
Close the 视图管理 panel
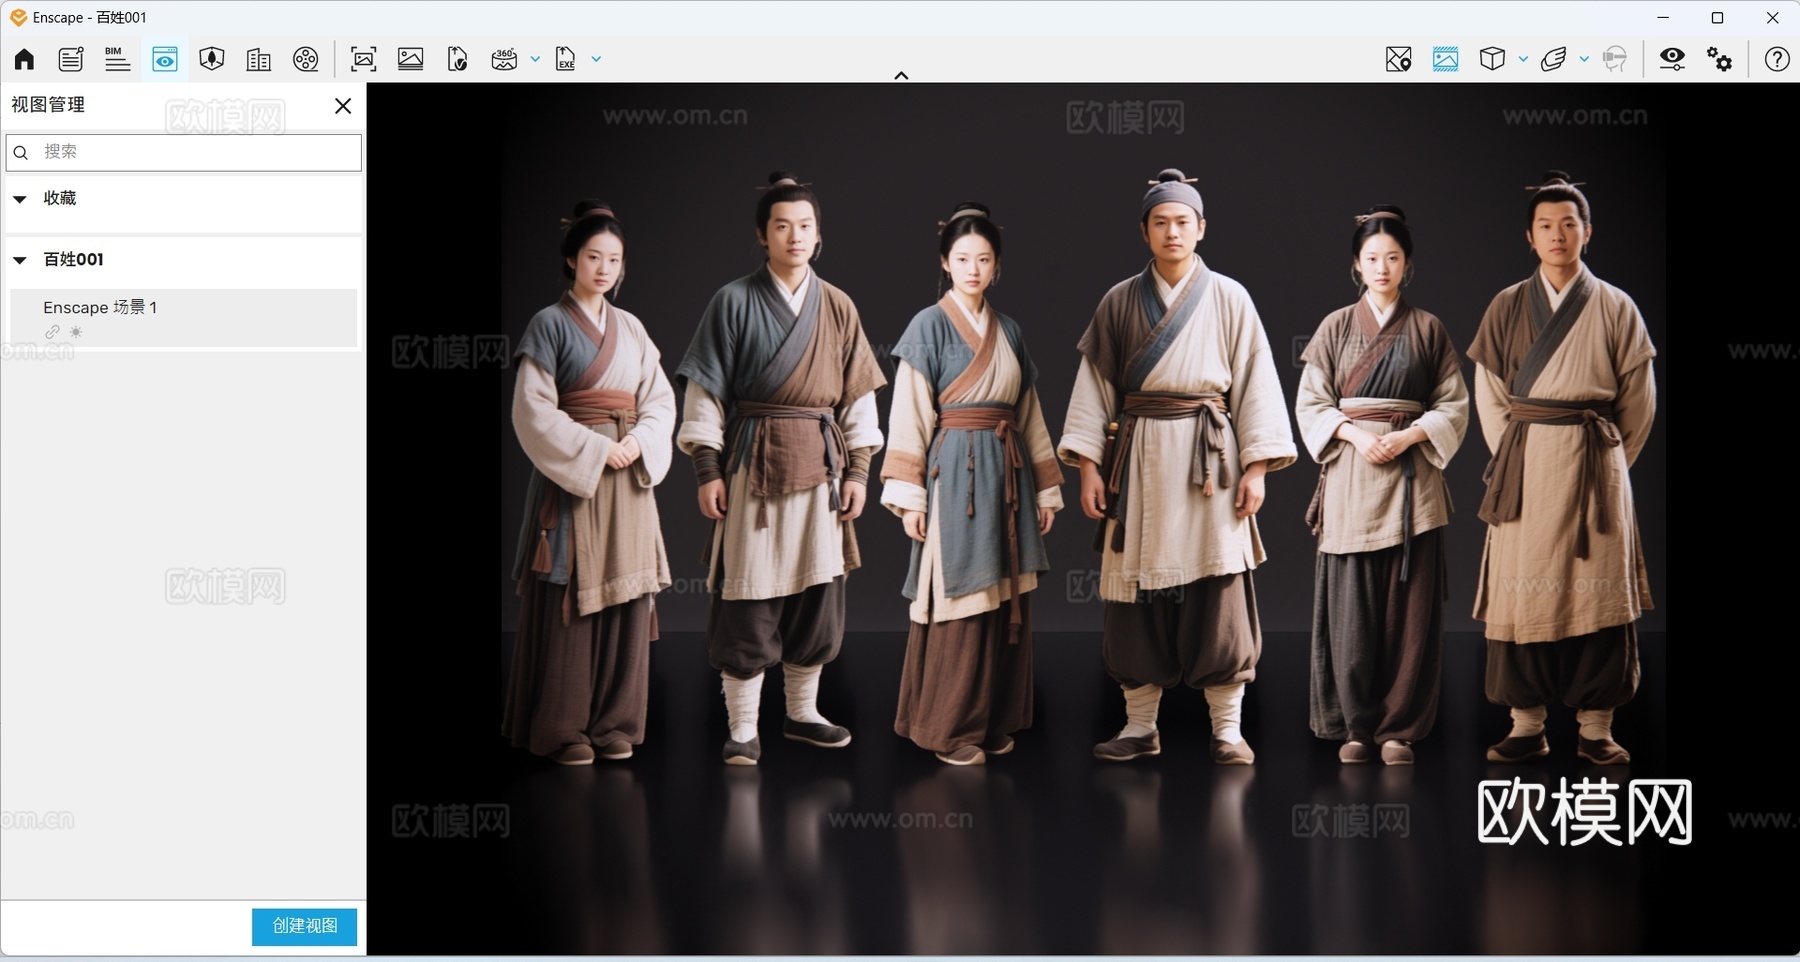click(x=343, y=106)
